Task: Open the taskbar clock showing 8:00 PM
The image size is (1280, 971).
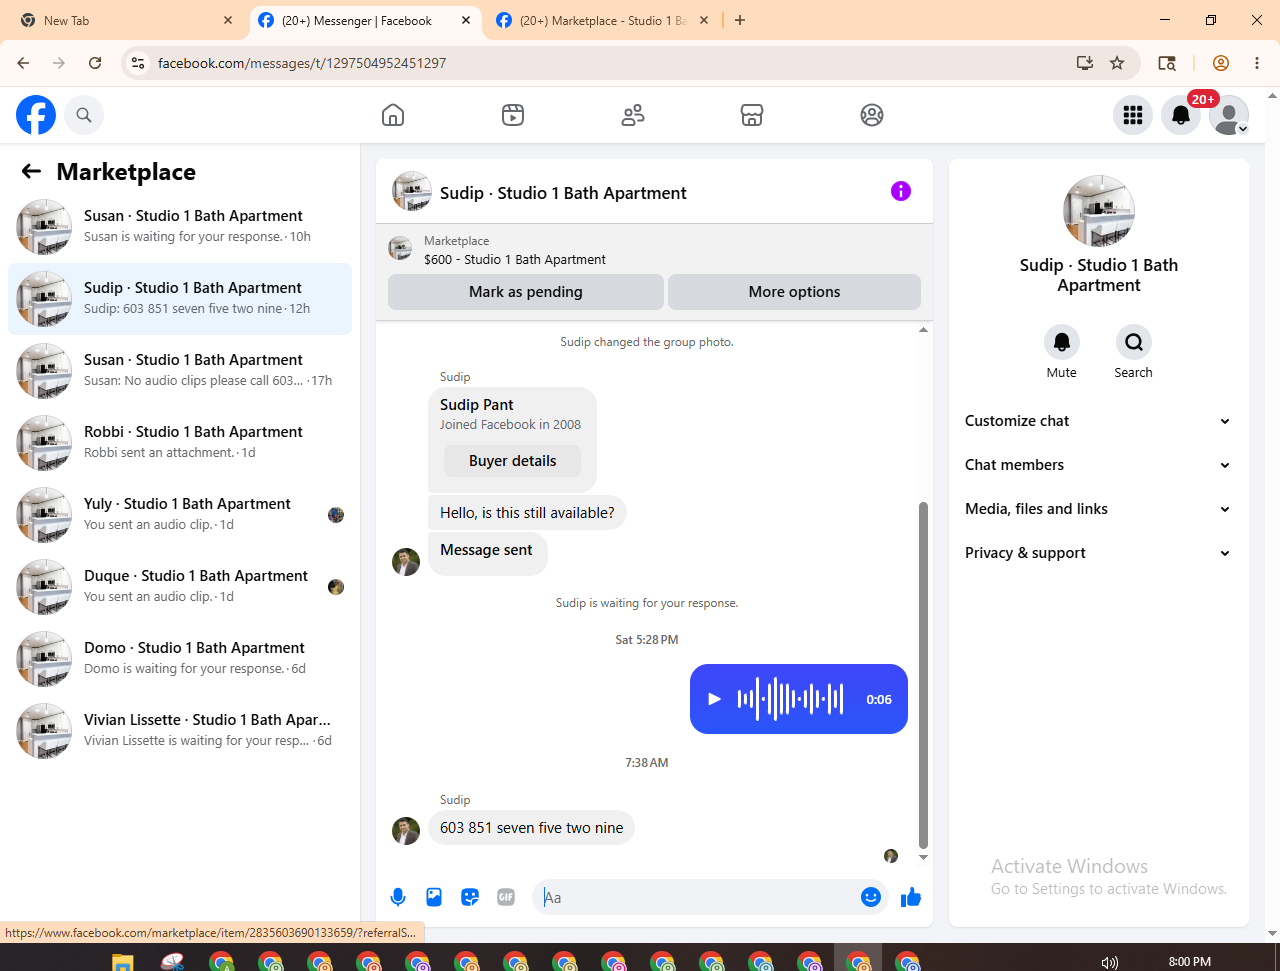Action: (x=1190, y=962)
